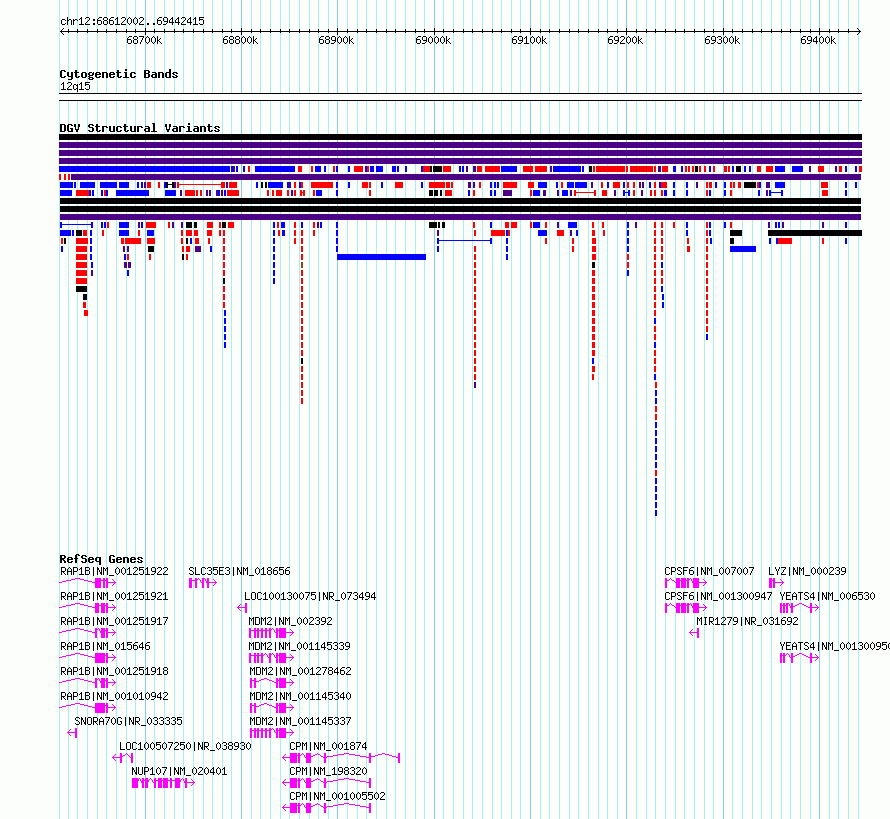Click the LYZ|NM_000239 label

[807, 571]
